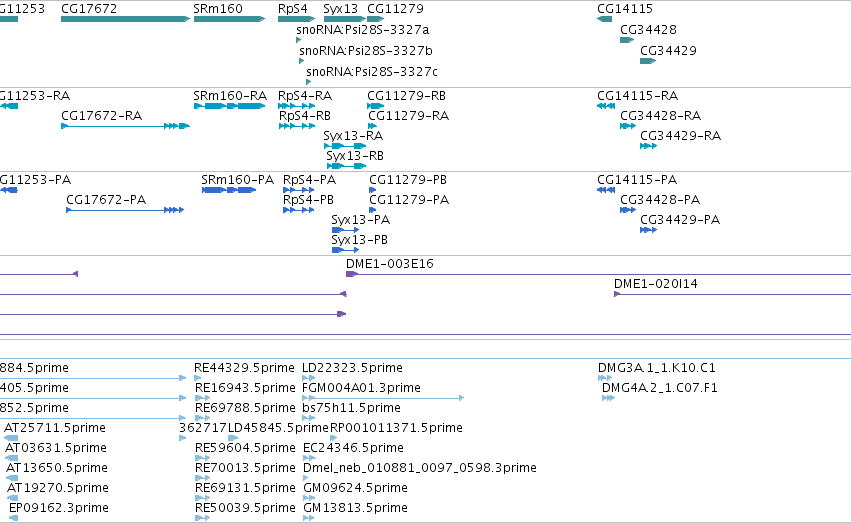This screenshot has width=851, height=523.
Task: Open the LD45845.5prime EST label
Action: point(278,428)
